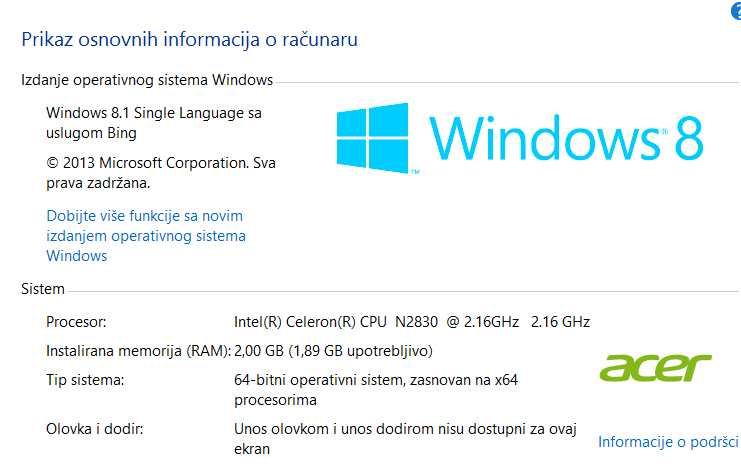This screenshot has height=472, width=741.
Task: Open the Dobijte više funkcije link
Action: coord(146,236)
